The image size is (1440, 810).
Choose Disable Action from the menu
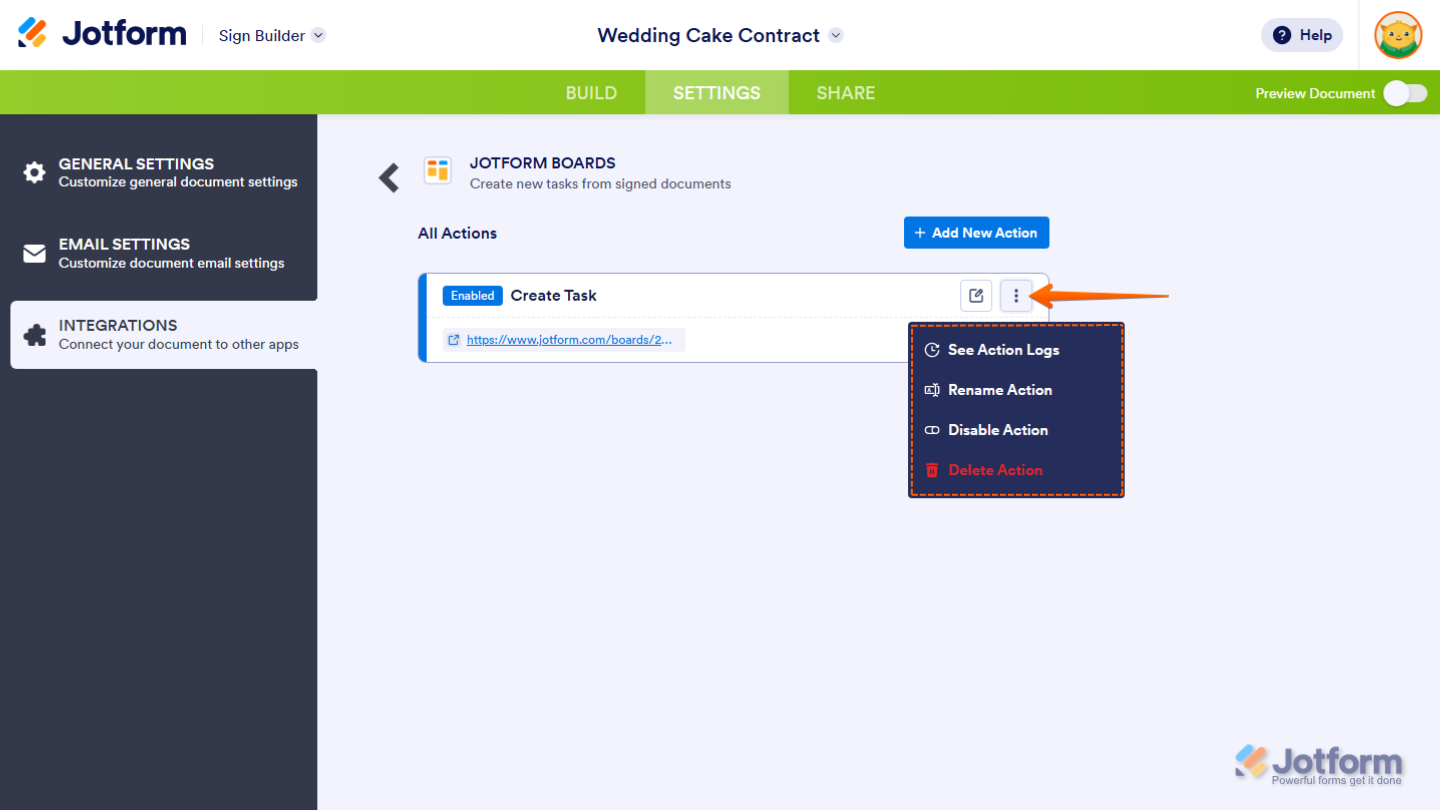click(1016, 430)
